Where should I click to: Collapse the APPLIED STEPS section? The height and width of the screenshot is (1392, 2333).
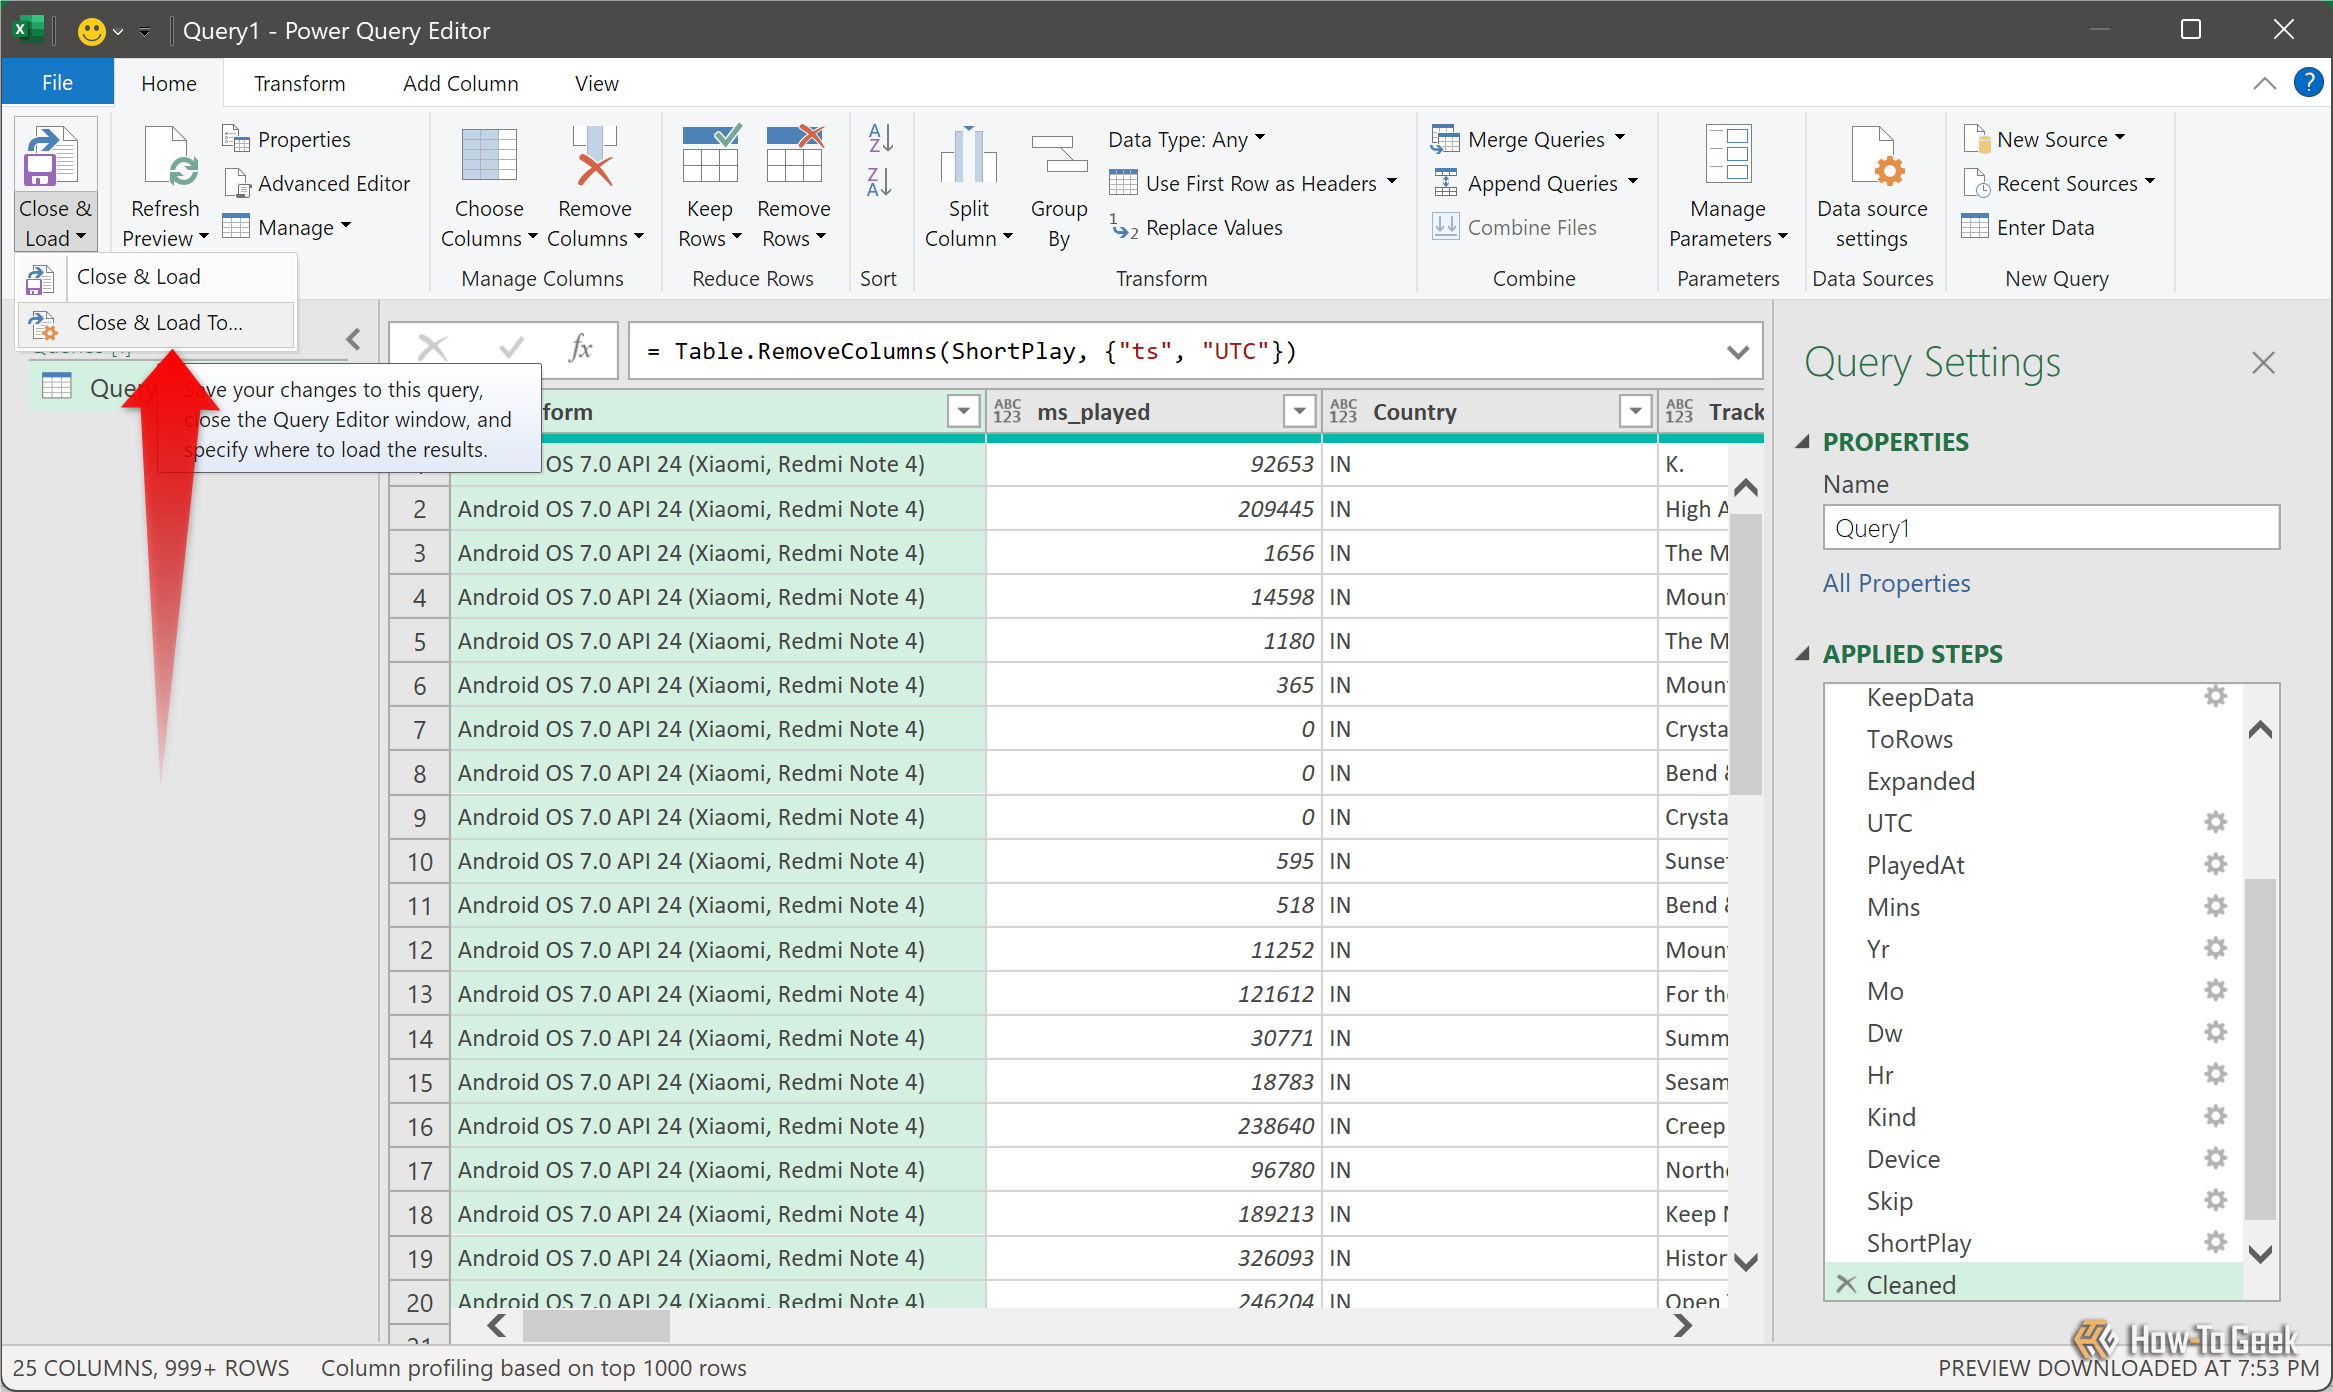coord(1803,654)
